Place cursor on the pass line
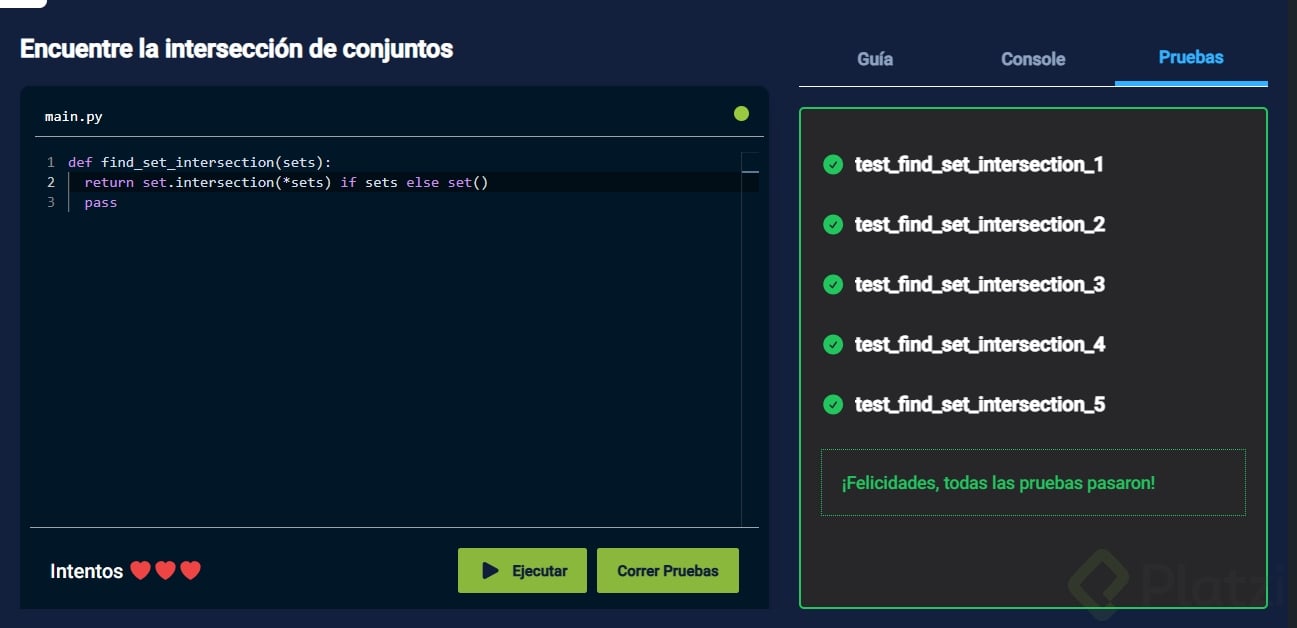1297x628 pixels. pyautogui.click(x=101, y=202)
